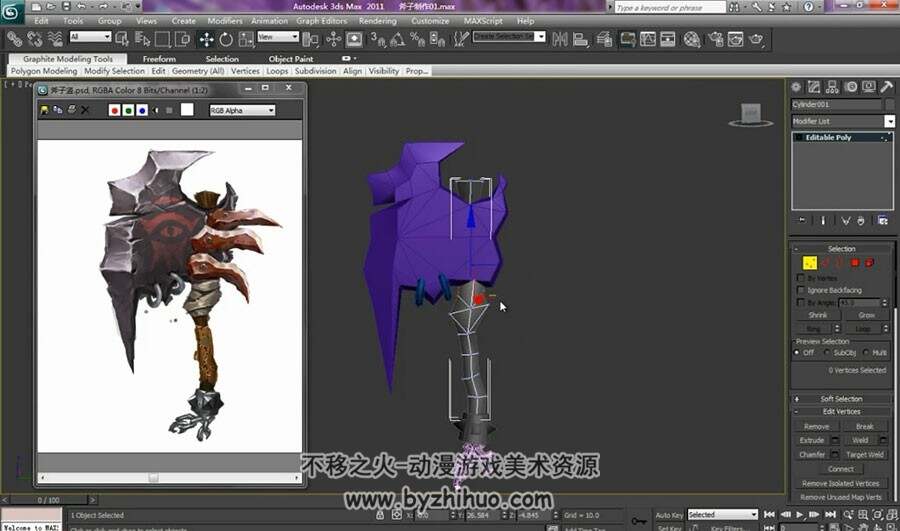Toggle 3D Snaps icon
This screenshot has height=531, width=900.
tap(377, 39)
